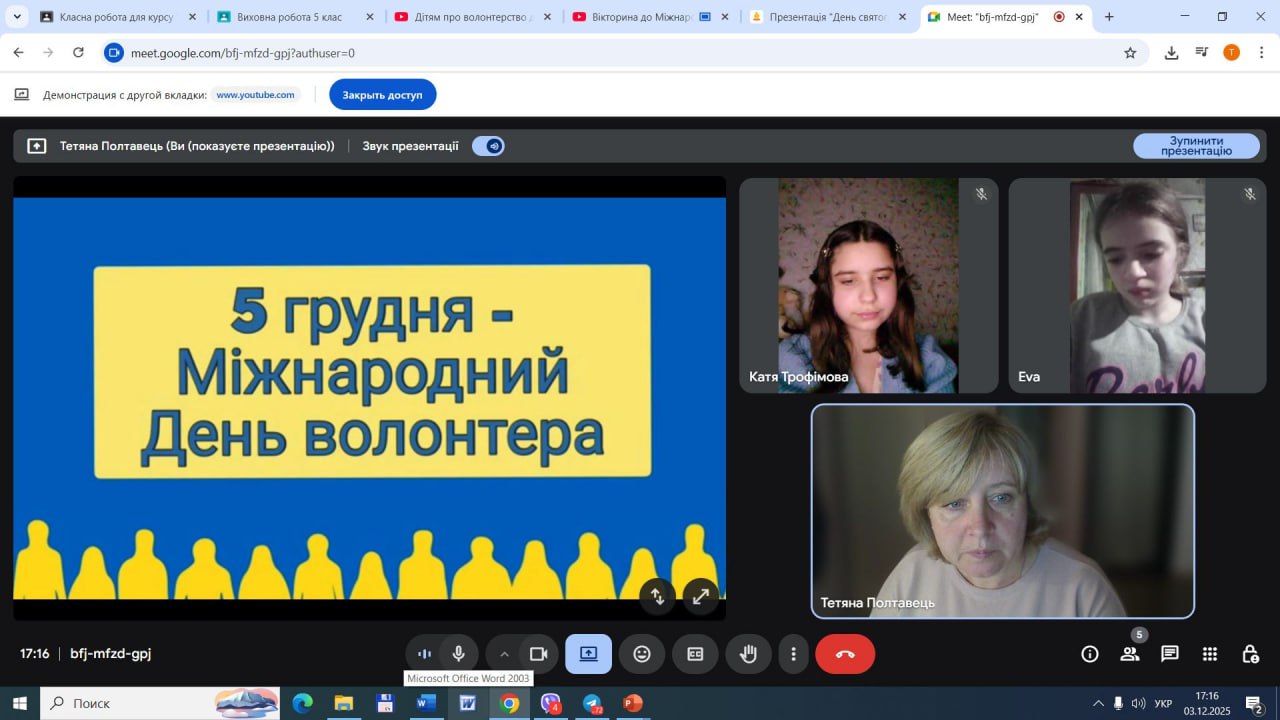The height and width of the screenshot is (720, 1280).
Task: Raise your hand in the meeting
Action: click(748, 654)
